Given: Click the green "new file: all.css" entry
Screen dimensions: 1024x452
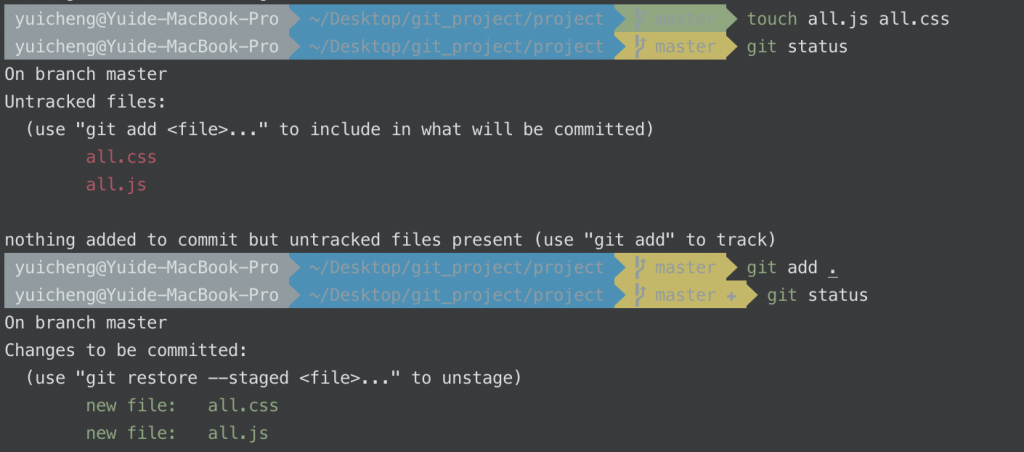Looking at the screenshot, I should [182, 405].
